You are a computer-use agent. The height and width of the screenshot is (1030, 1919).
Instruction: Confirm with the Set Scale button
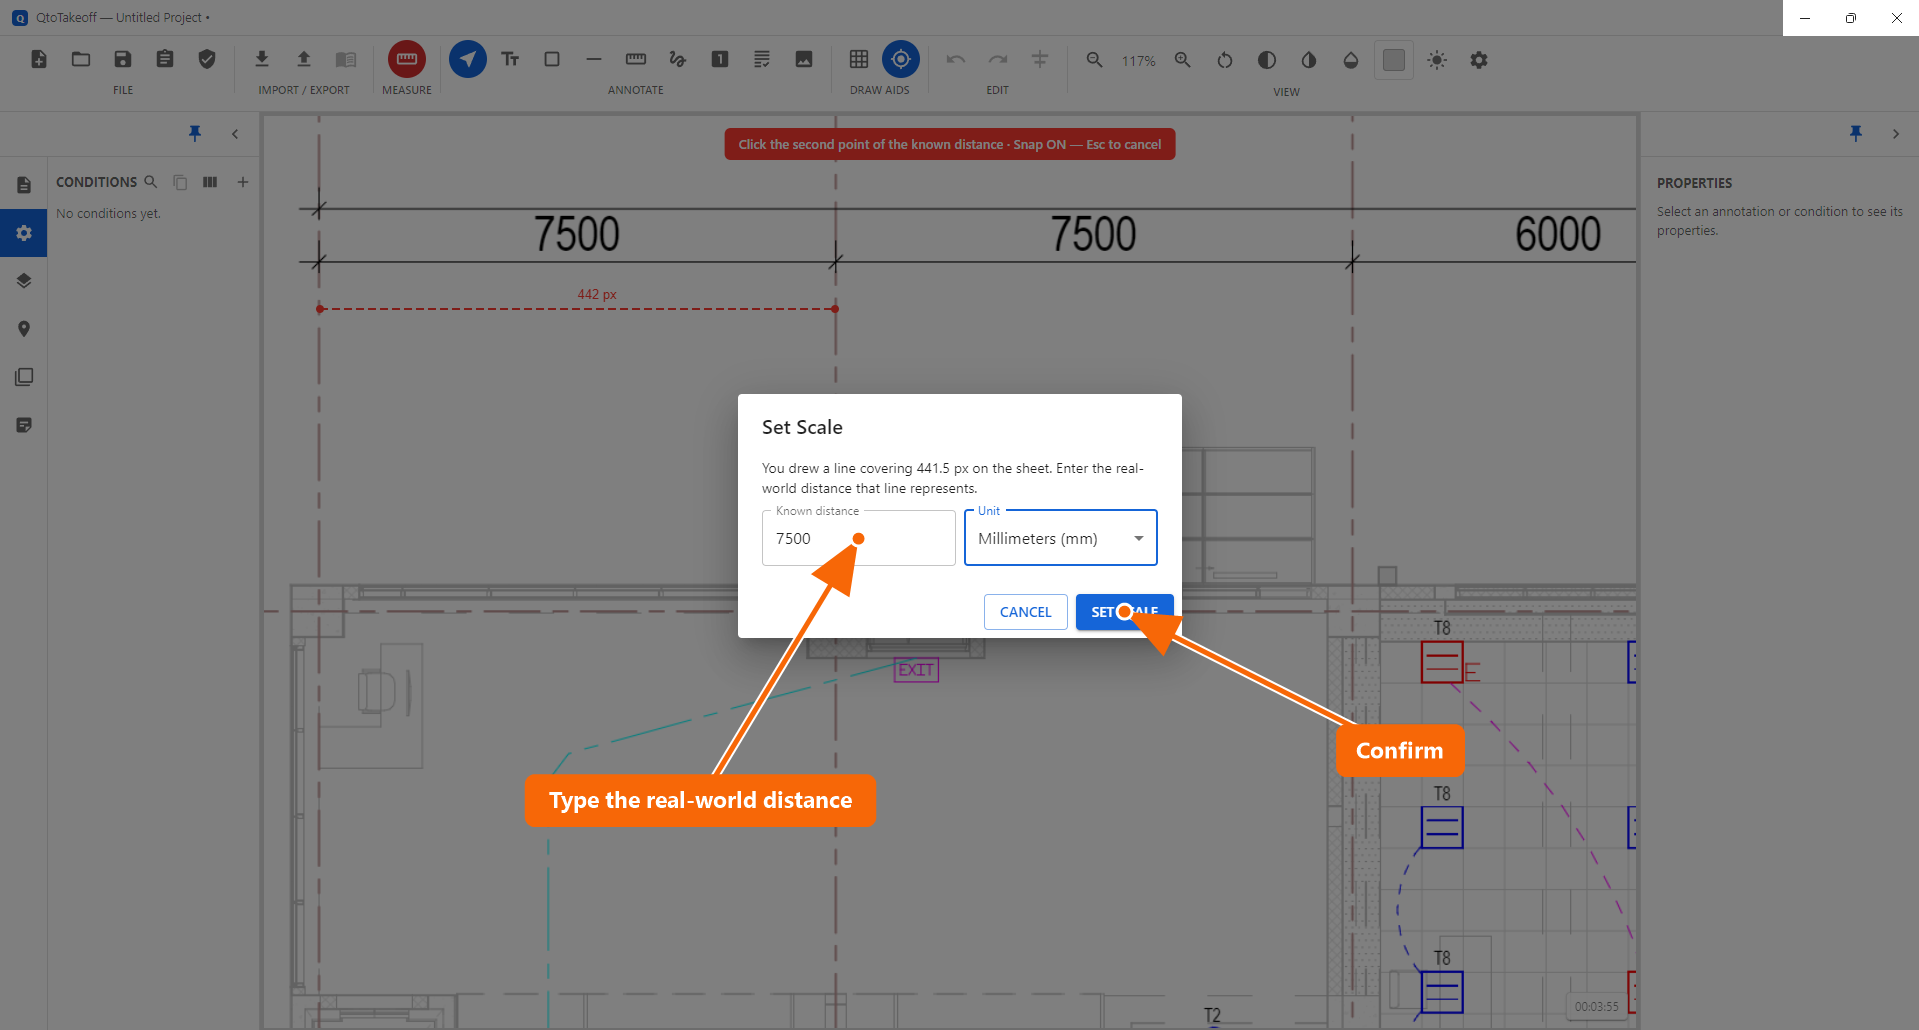[x=1125, y=612]
